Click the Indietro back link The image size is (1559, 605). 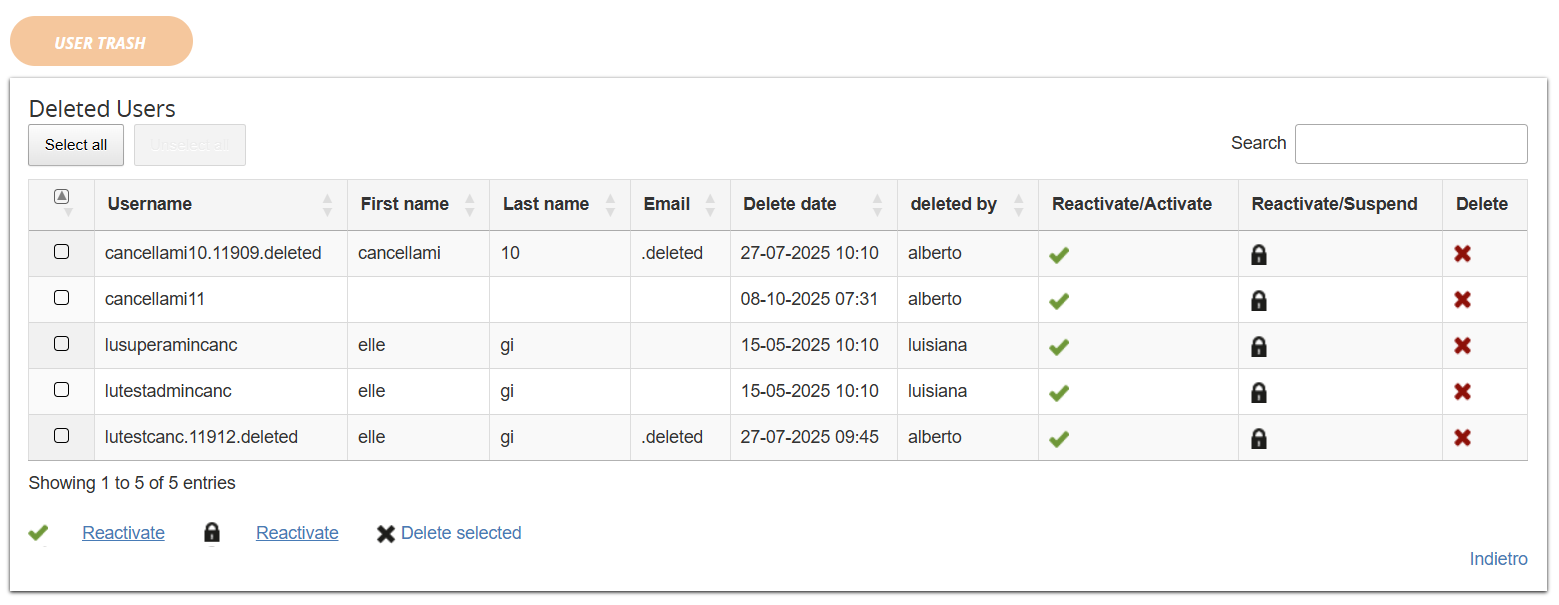pyautogui.click(x=1498, y=559)
